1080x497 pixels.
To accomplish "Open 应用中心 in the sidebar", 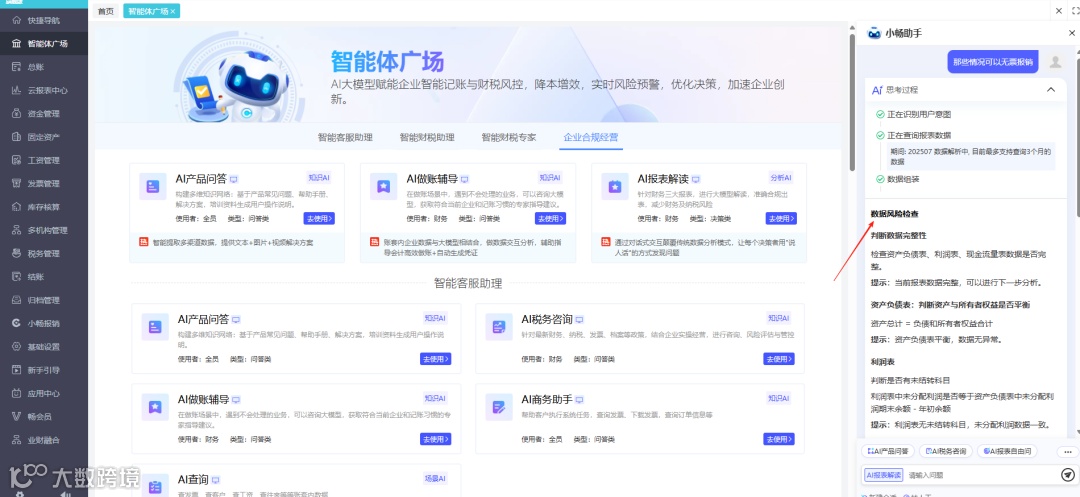I will click(43, 394).
